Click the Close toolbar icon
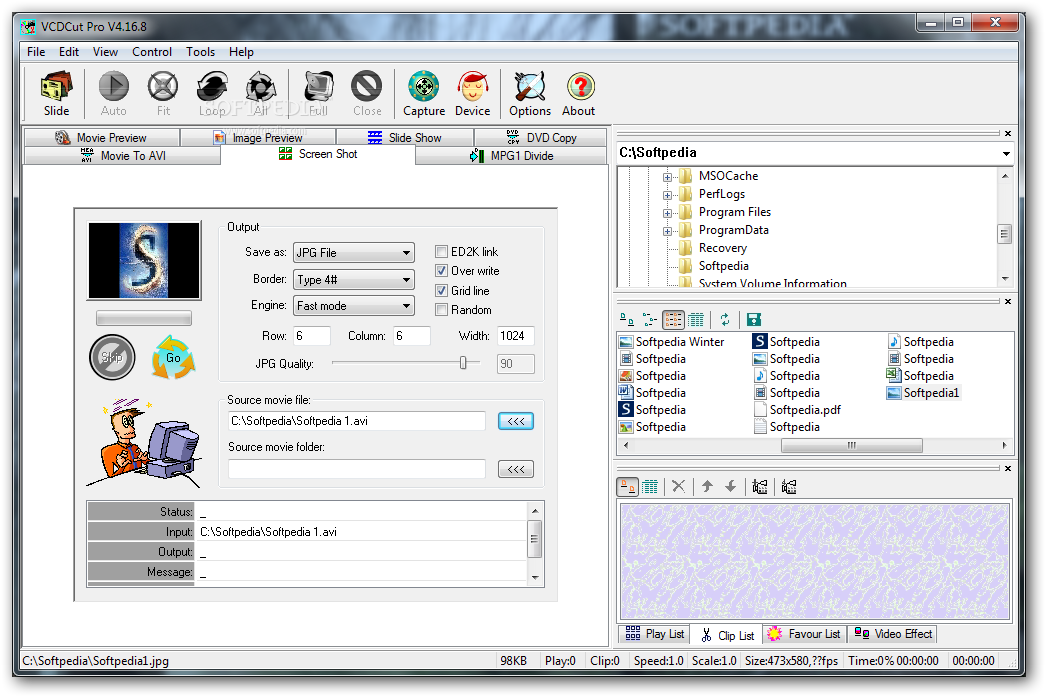Image resolution: width=1046 pixels, height=697 pixels. tap(367, 93)
